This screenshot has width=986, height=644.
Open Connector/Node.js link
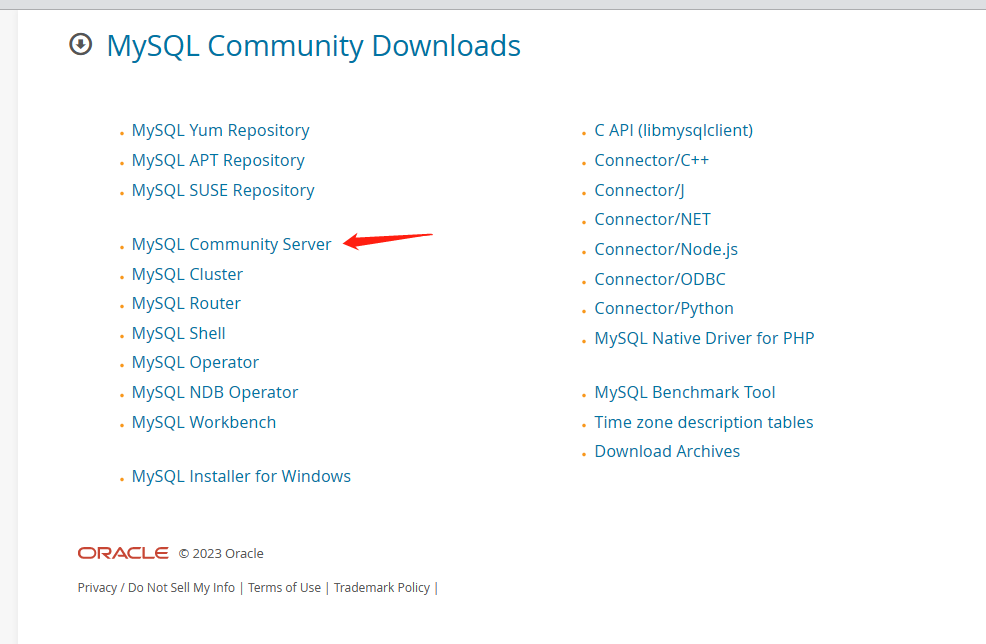(x=666, y=249)
